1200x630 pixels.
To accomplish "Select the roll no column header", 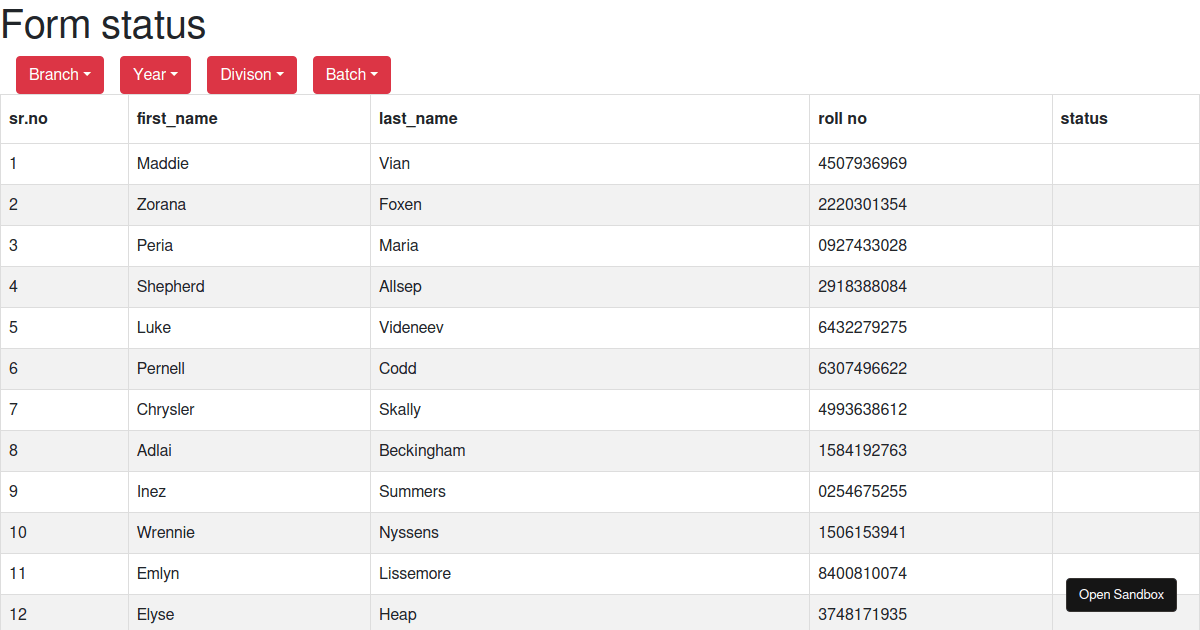I will (x=843, y=118).
